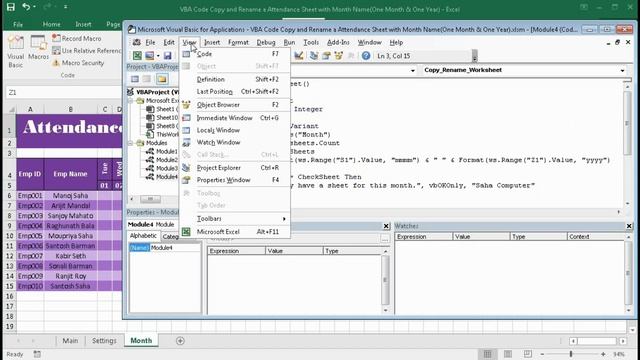Choose Definition from the View menu

(236, 79)
